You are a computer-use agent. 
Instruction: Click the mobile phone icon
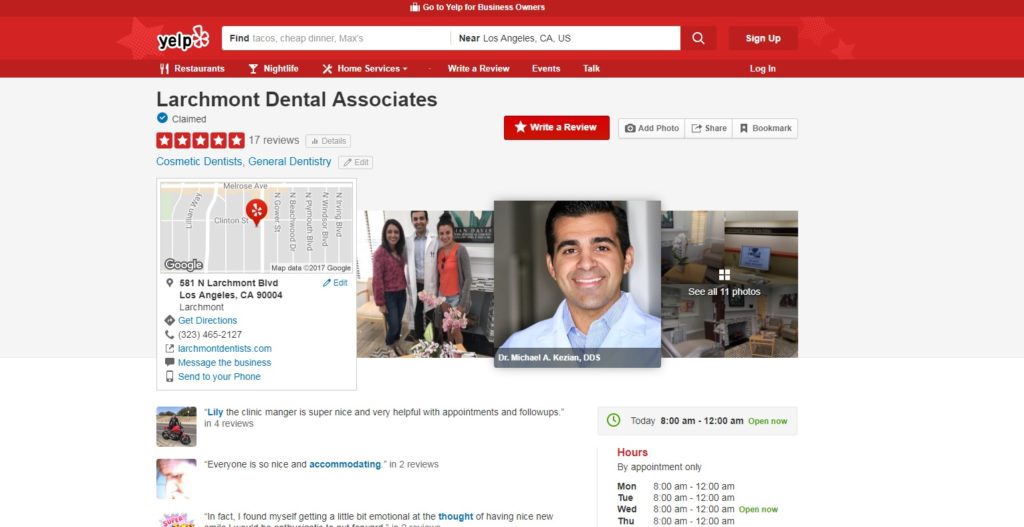point(170,377)
